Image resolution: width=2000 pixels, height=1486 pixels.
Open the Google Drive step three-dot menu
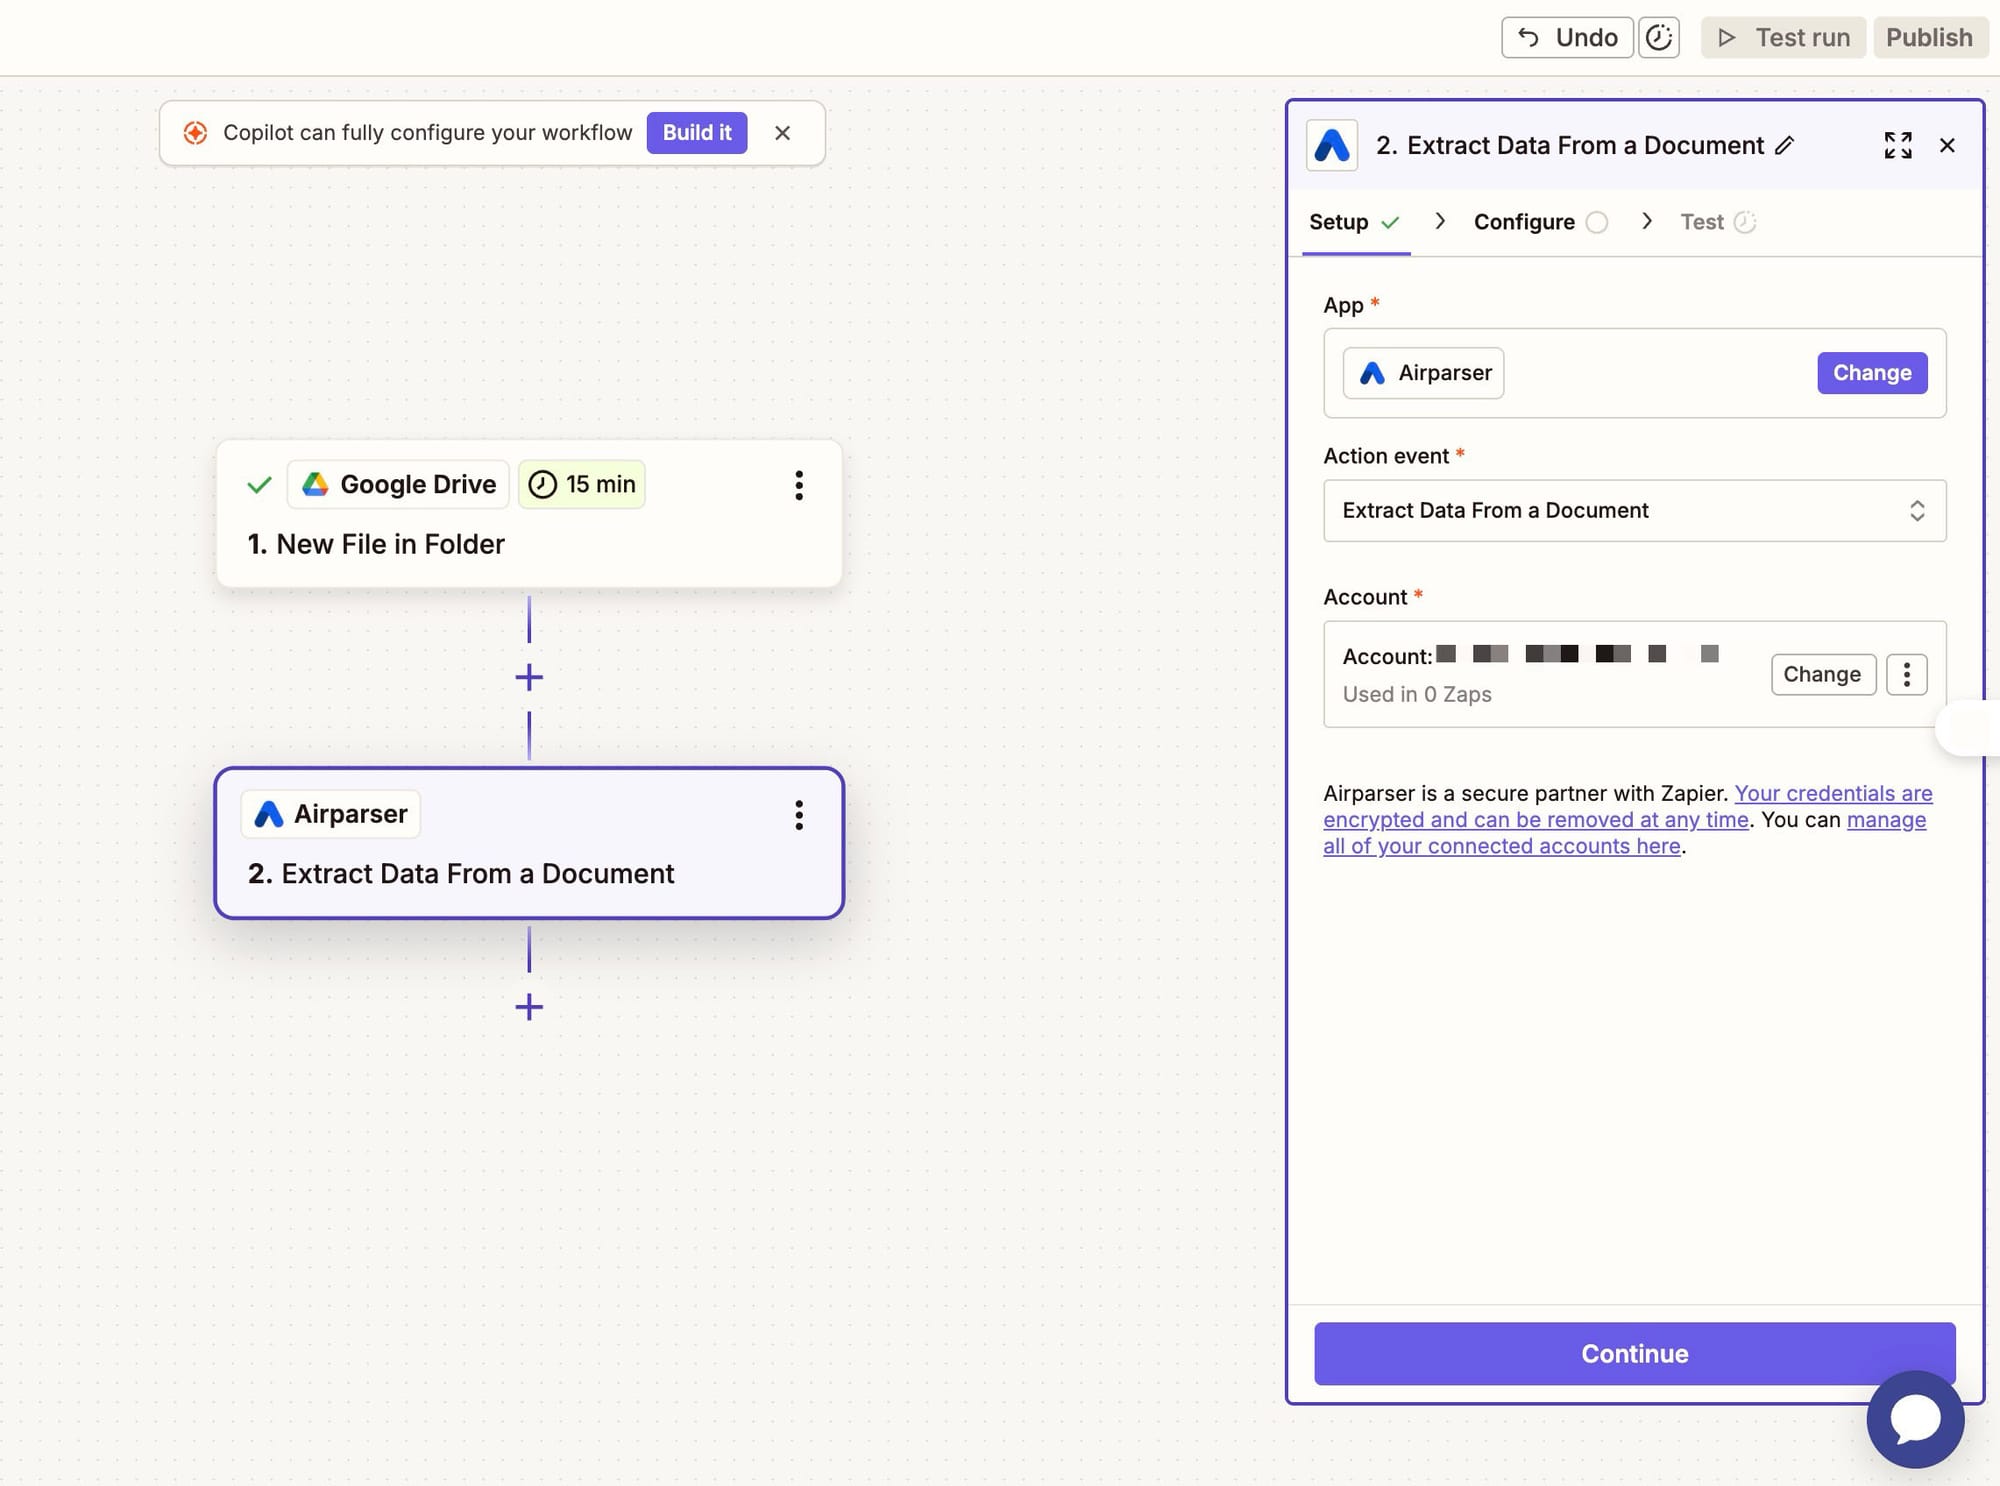798,485
